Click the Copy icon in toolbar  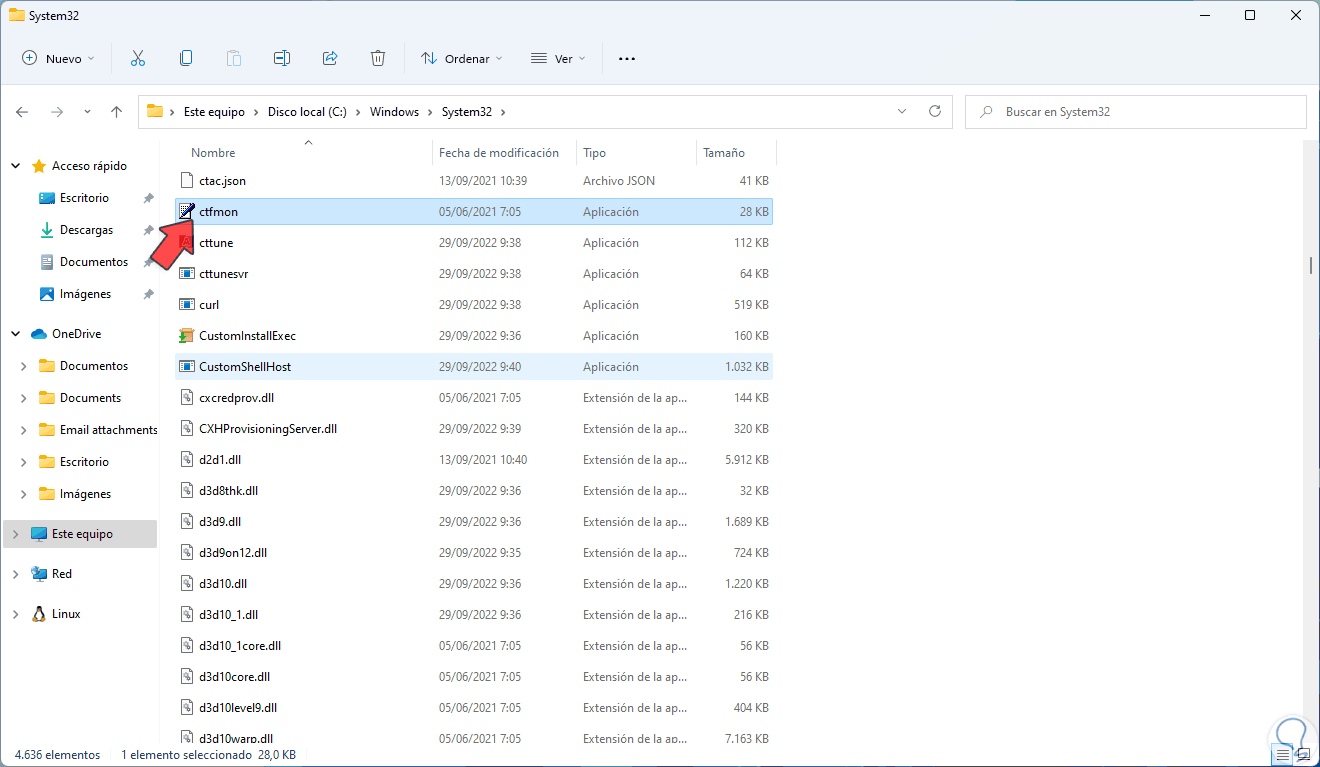[x=186, y=59]
